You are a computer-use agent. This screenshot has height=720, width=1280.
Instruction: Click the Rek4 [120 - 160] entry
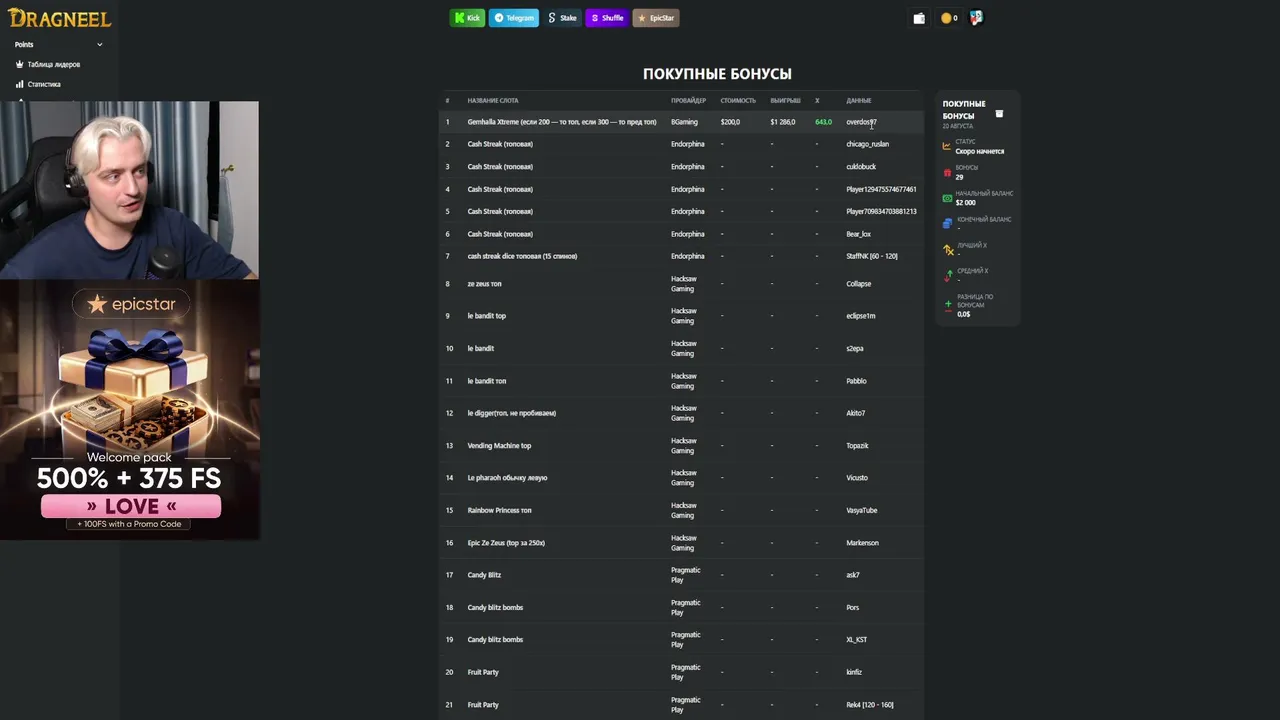870,705
